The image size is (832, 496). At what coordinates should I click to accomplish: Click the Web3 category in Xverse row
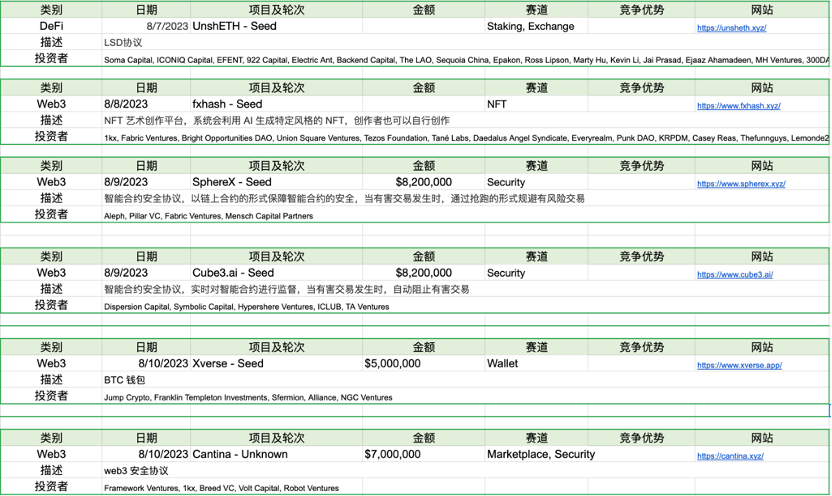tap(51, 363)
